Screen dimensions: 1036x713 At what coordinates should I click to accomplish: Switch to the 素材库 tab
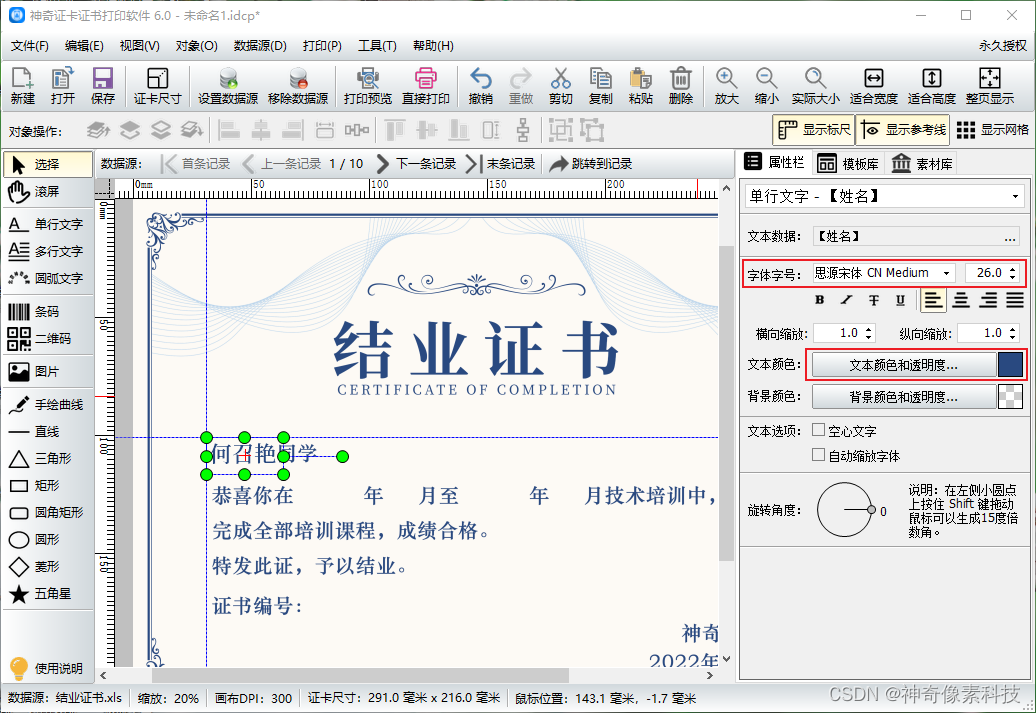coord(922,163)
